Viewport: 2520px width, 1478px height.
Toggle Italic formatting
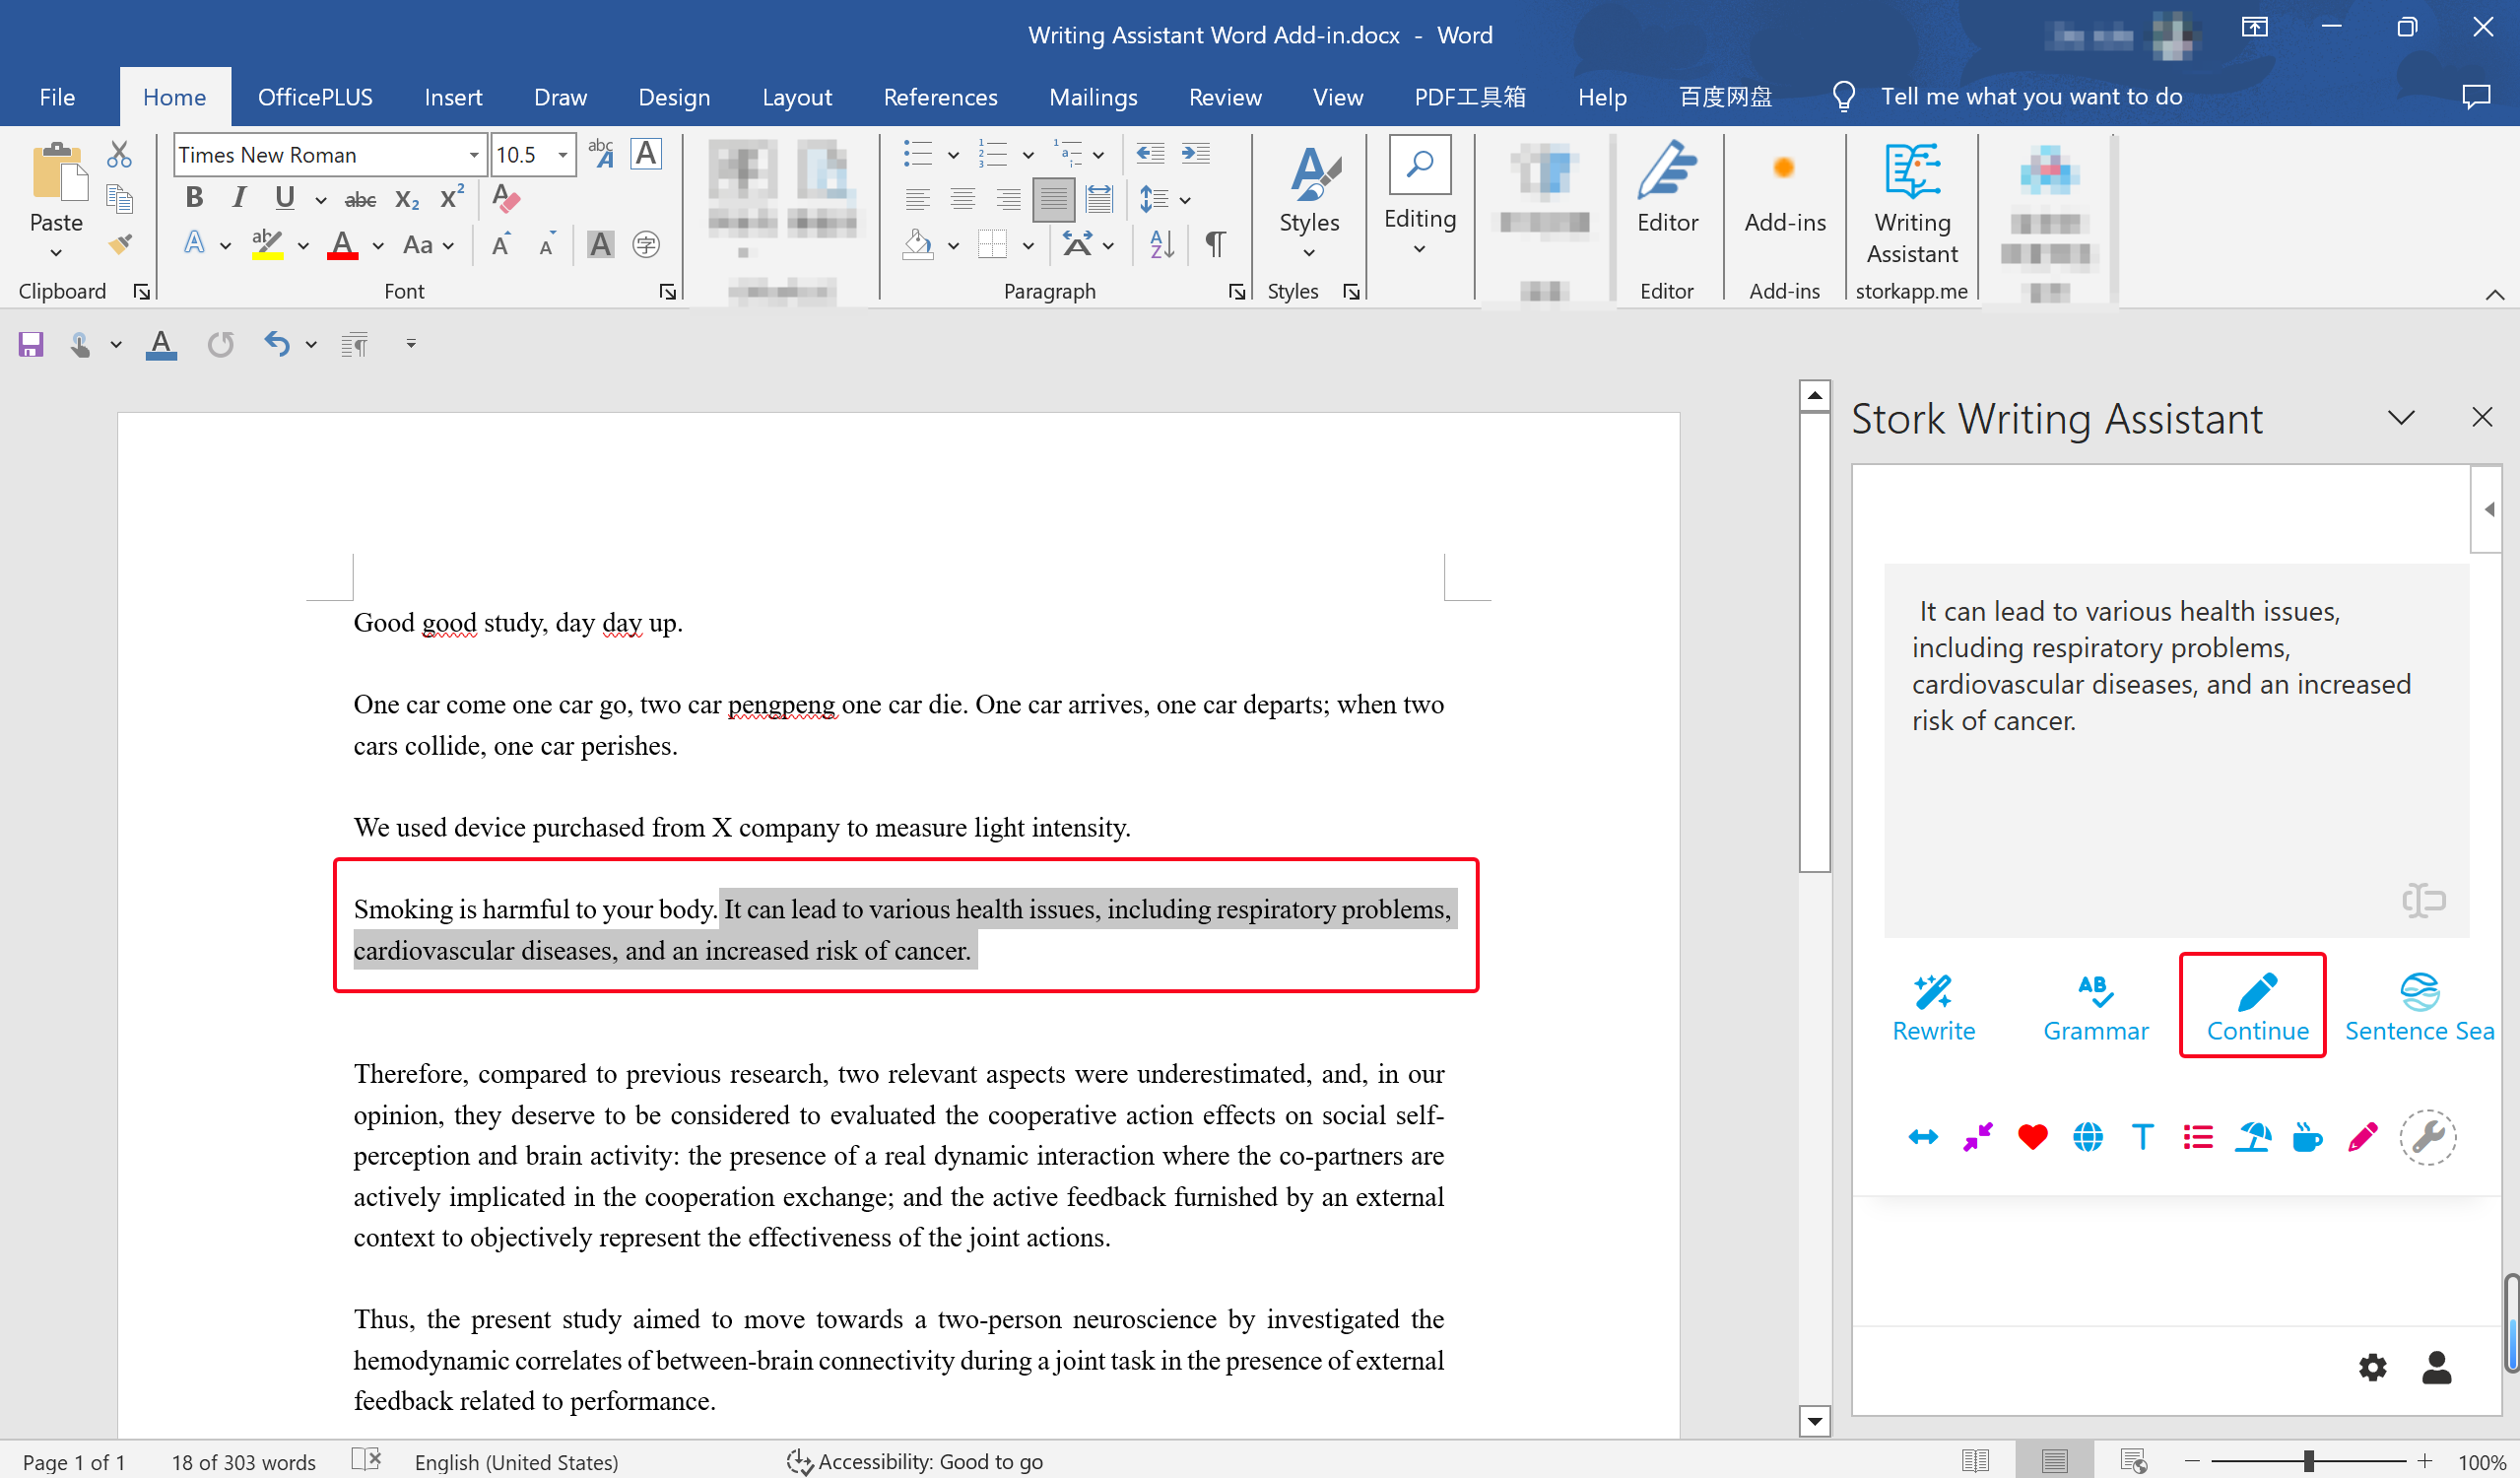point(238,198)
